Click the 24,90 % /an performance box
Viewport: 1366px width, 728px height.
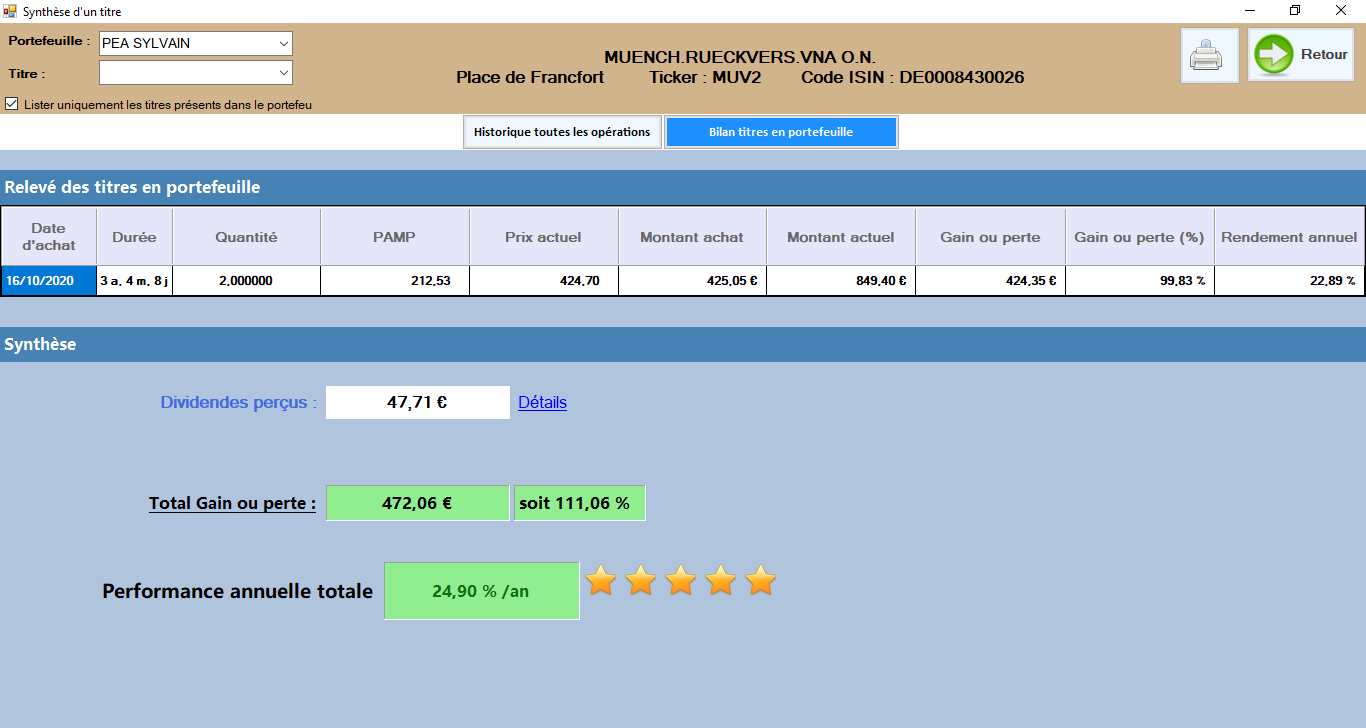[481, 591]
